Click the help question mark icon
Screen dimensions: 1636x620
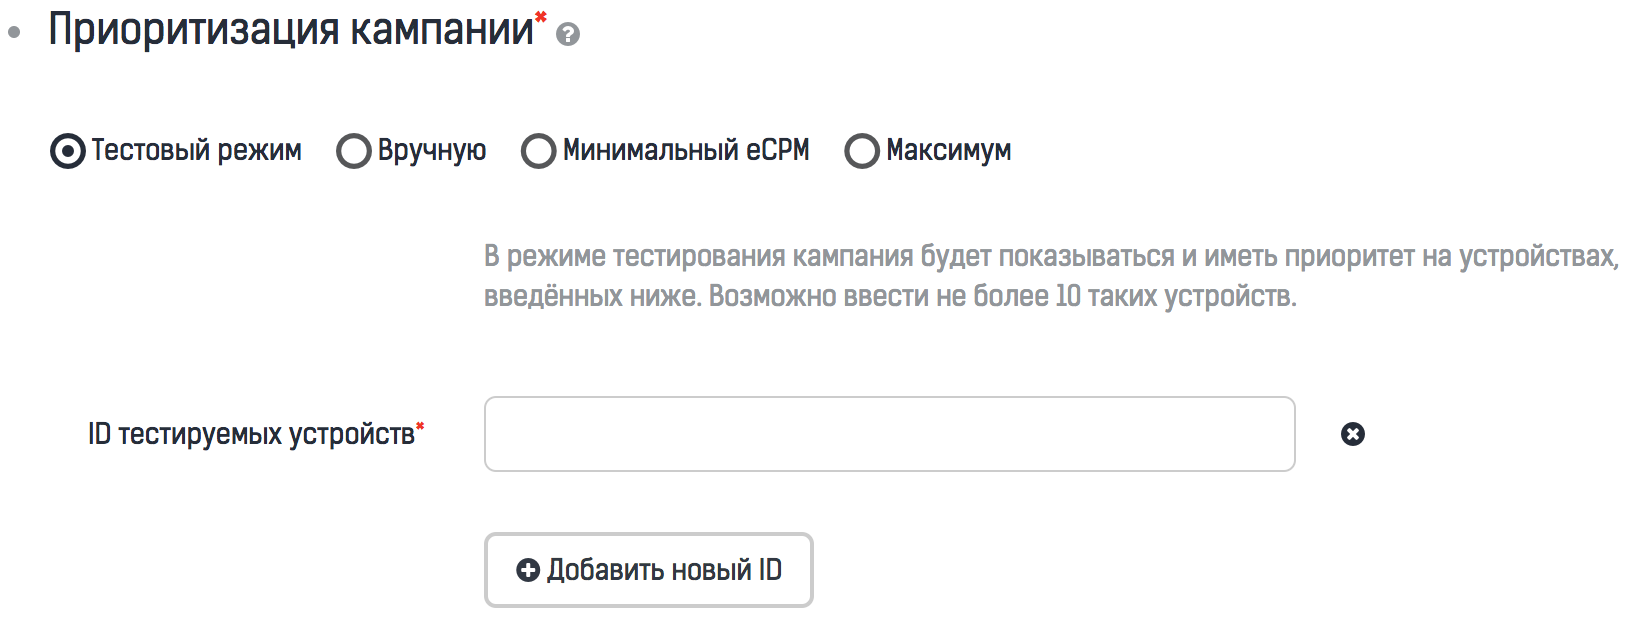click(x=568, y=36)
